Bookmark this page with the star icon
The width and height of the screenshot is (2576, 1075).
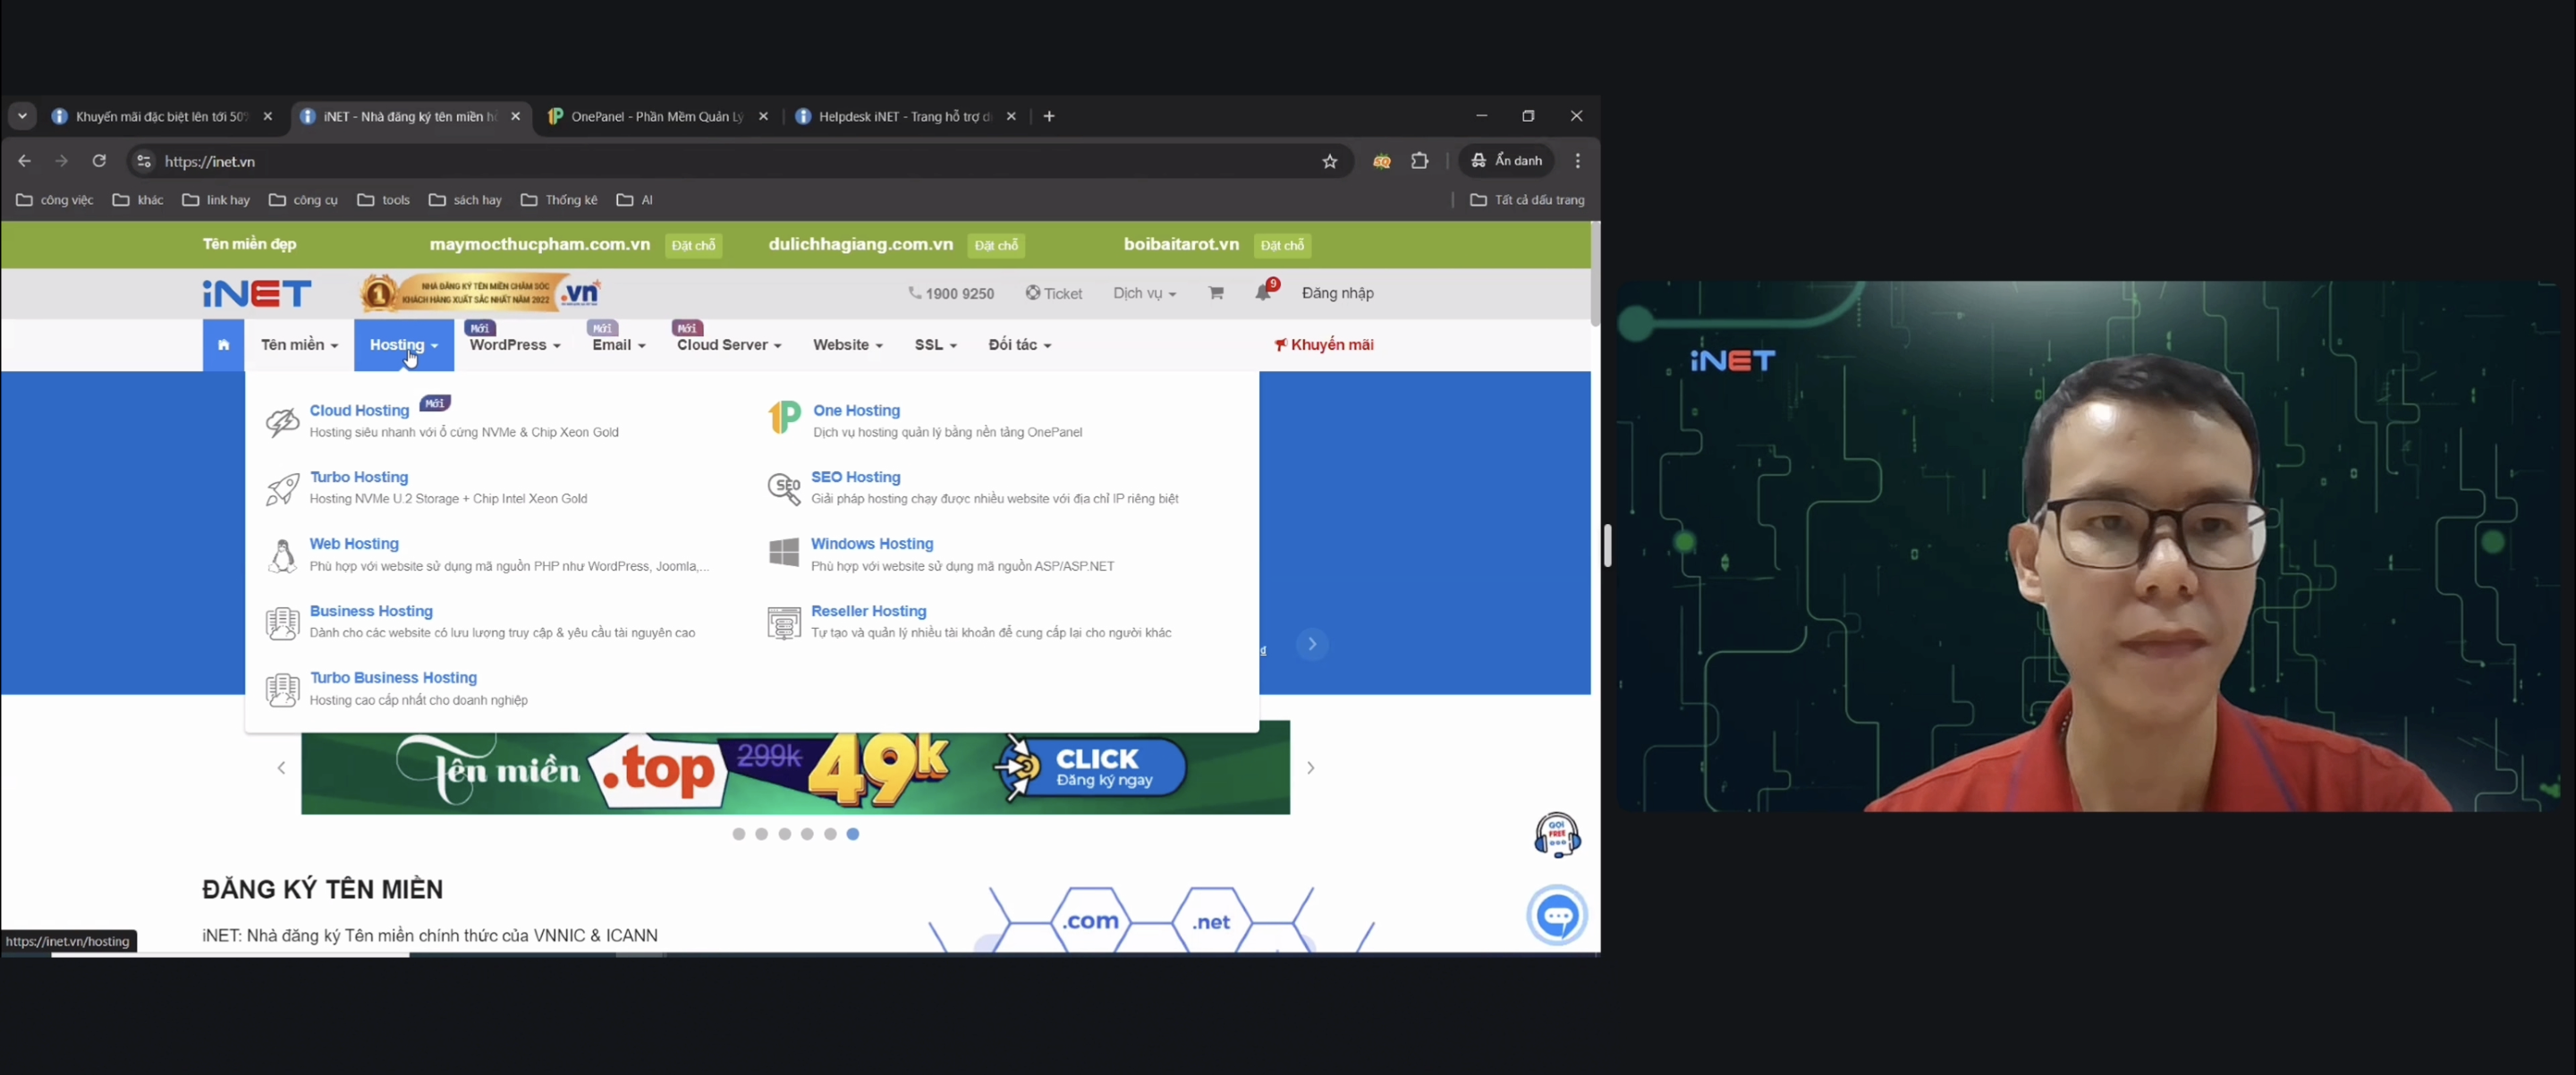click(1330, 161)
